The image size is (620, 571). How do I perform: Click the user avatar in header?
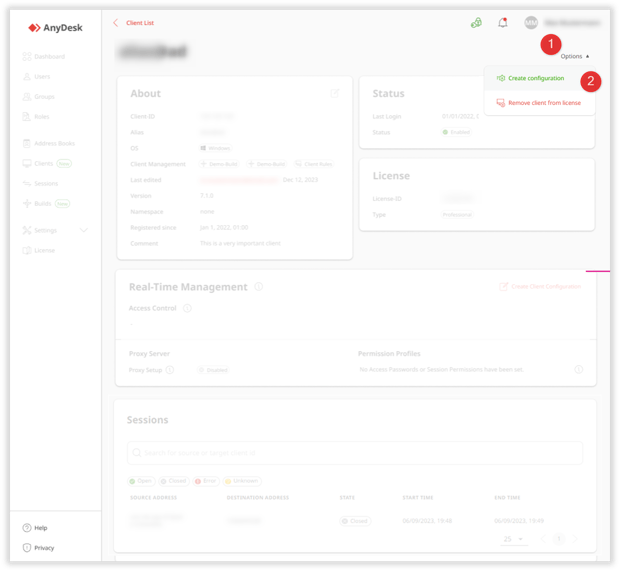[531, 22]
